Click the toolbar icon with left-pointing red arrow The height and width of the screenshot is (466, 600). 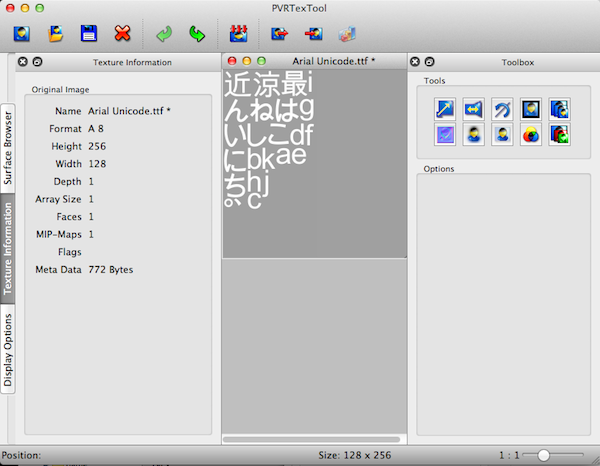(x=314, y=34)
